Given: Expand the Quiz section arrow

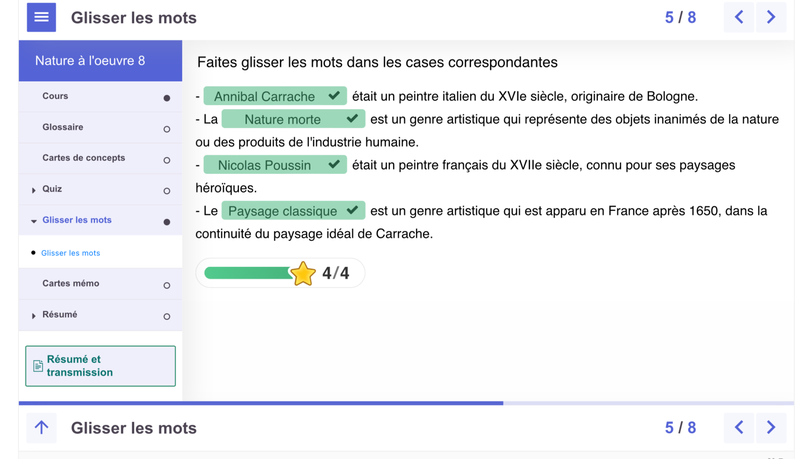Looking at the screenshot, I should tap(34, 190).
